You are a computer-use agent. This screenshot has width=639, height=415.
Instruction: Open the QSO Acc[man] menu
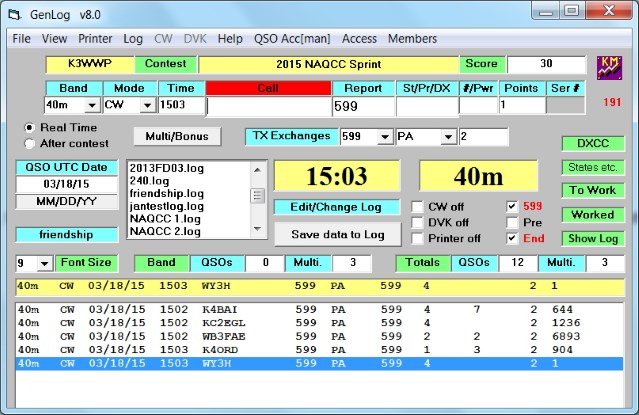pyautogui.click(x=293, y=38)
